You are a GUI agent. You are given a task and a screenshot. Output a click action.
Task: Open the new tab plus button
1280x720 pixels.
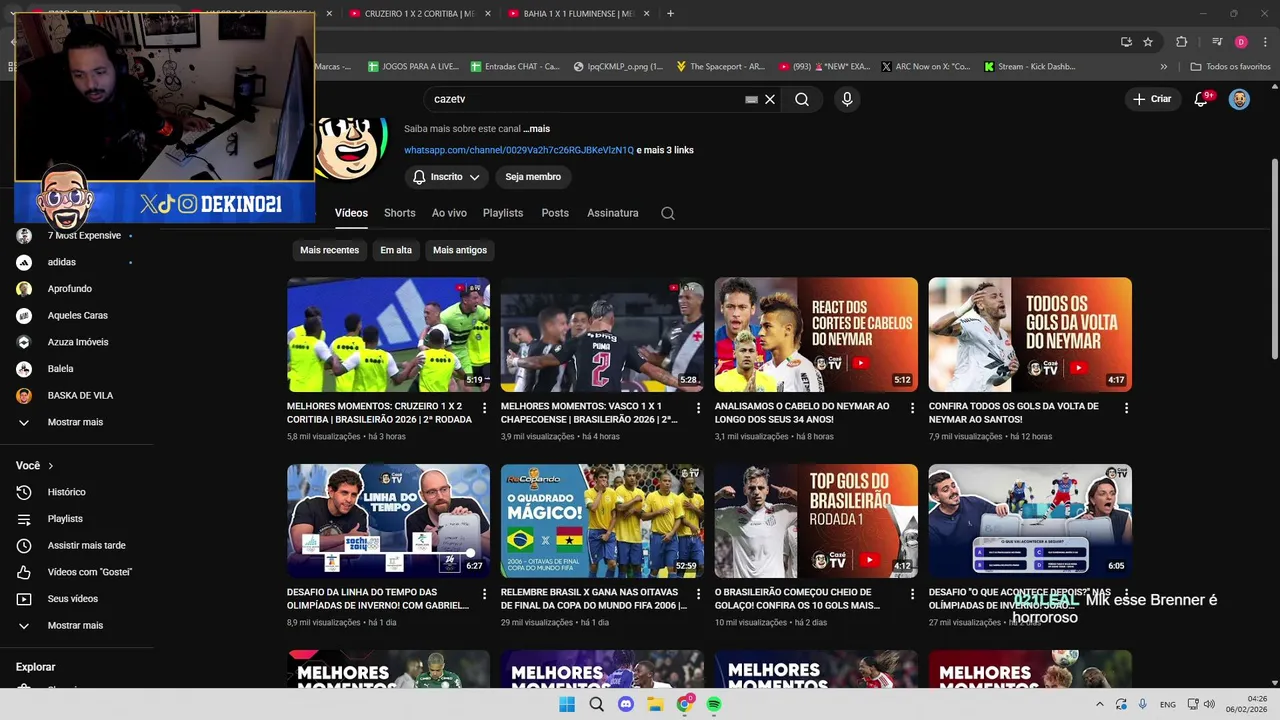click(x=670, y=13)
